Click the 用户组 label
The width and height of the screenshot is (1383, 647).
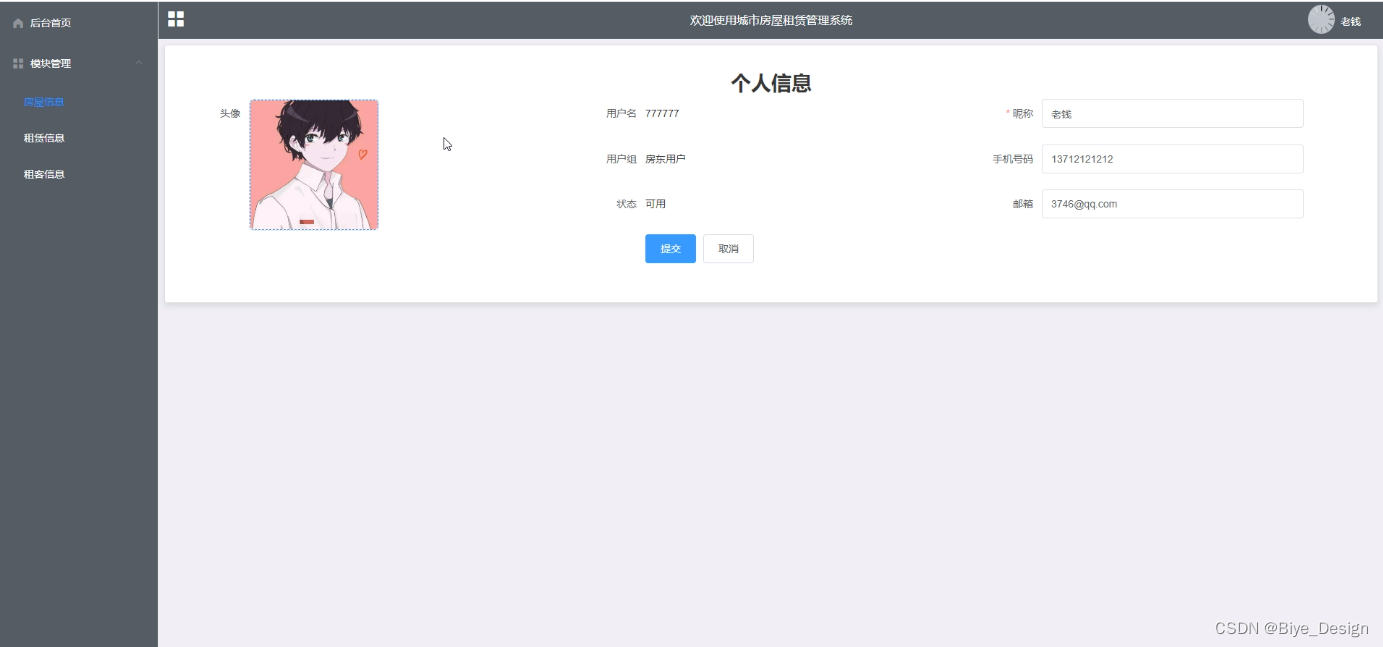pos(621,159)
